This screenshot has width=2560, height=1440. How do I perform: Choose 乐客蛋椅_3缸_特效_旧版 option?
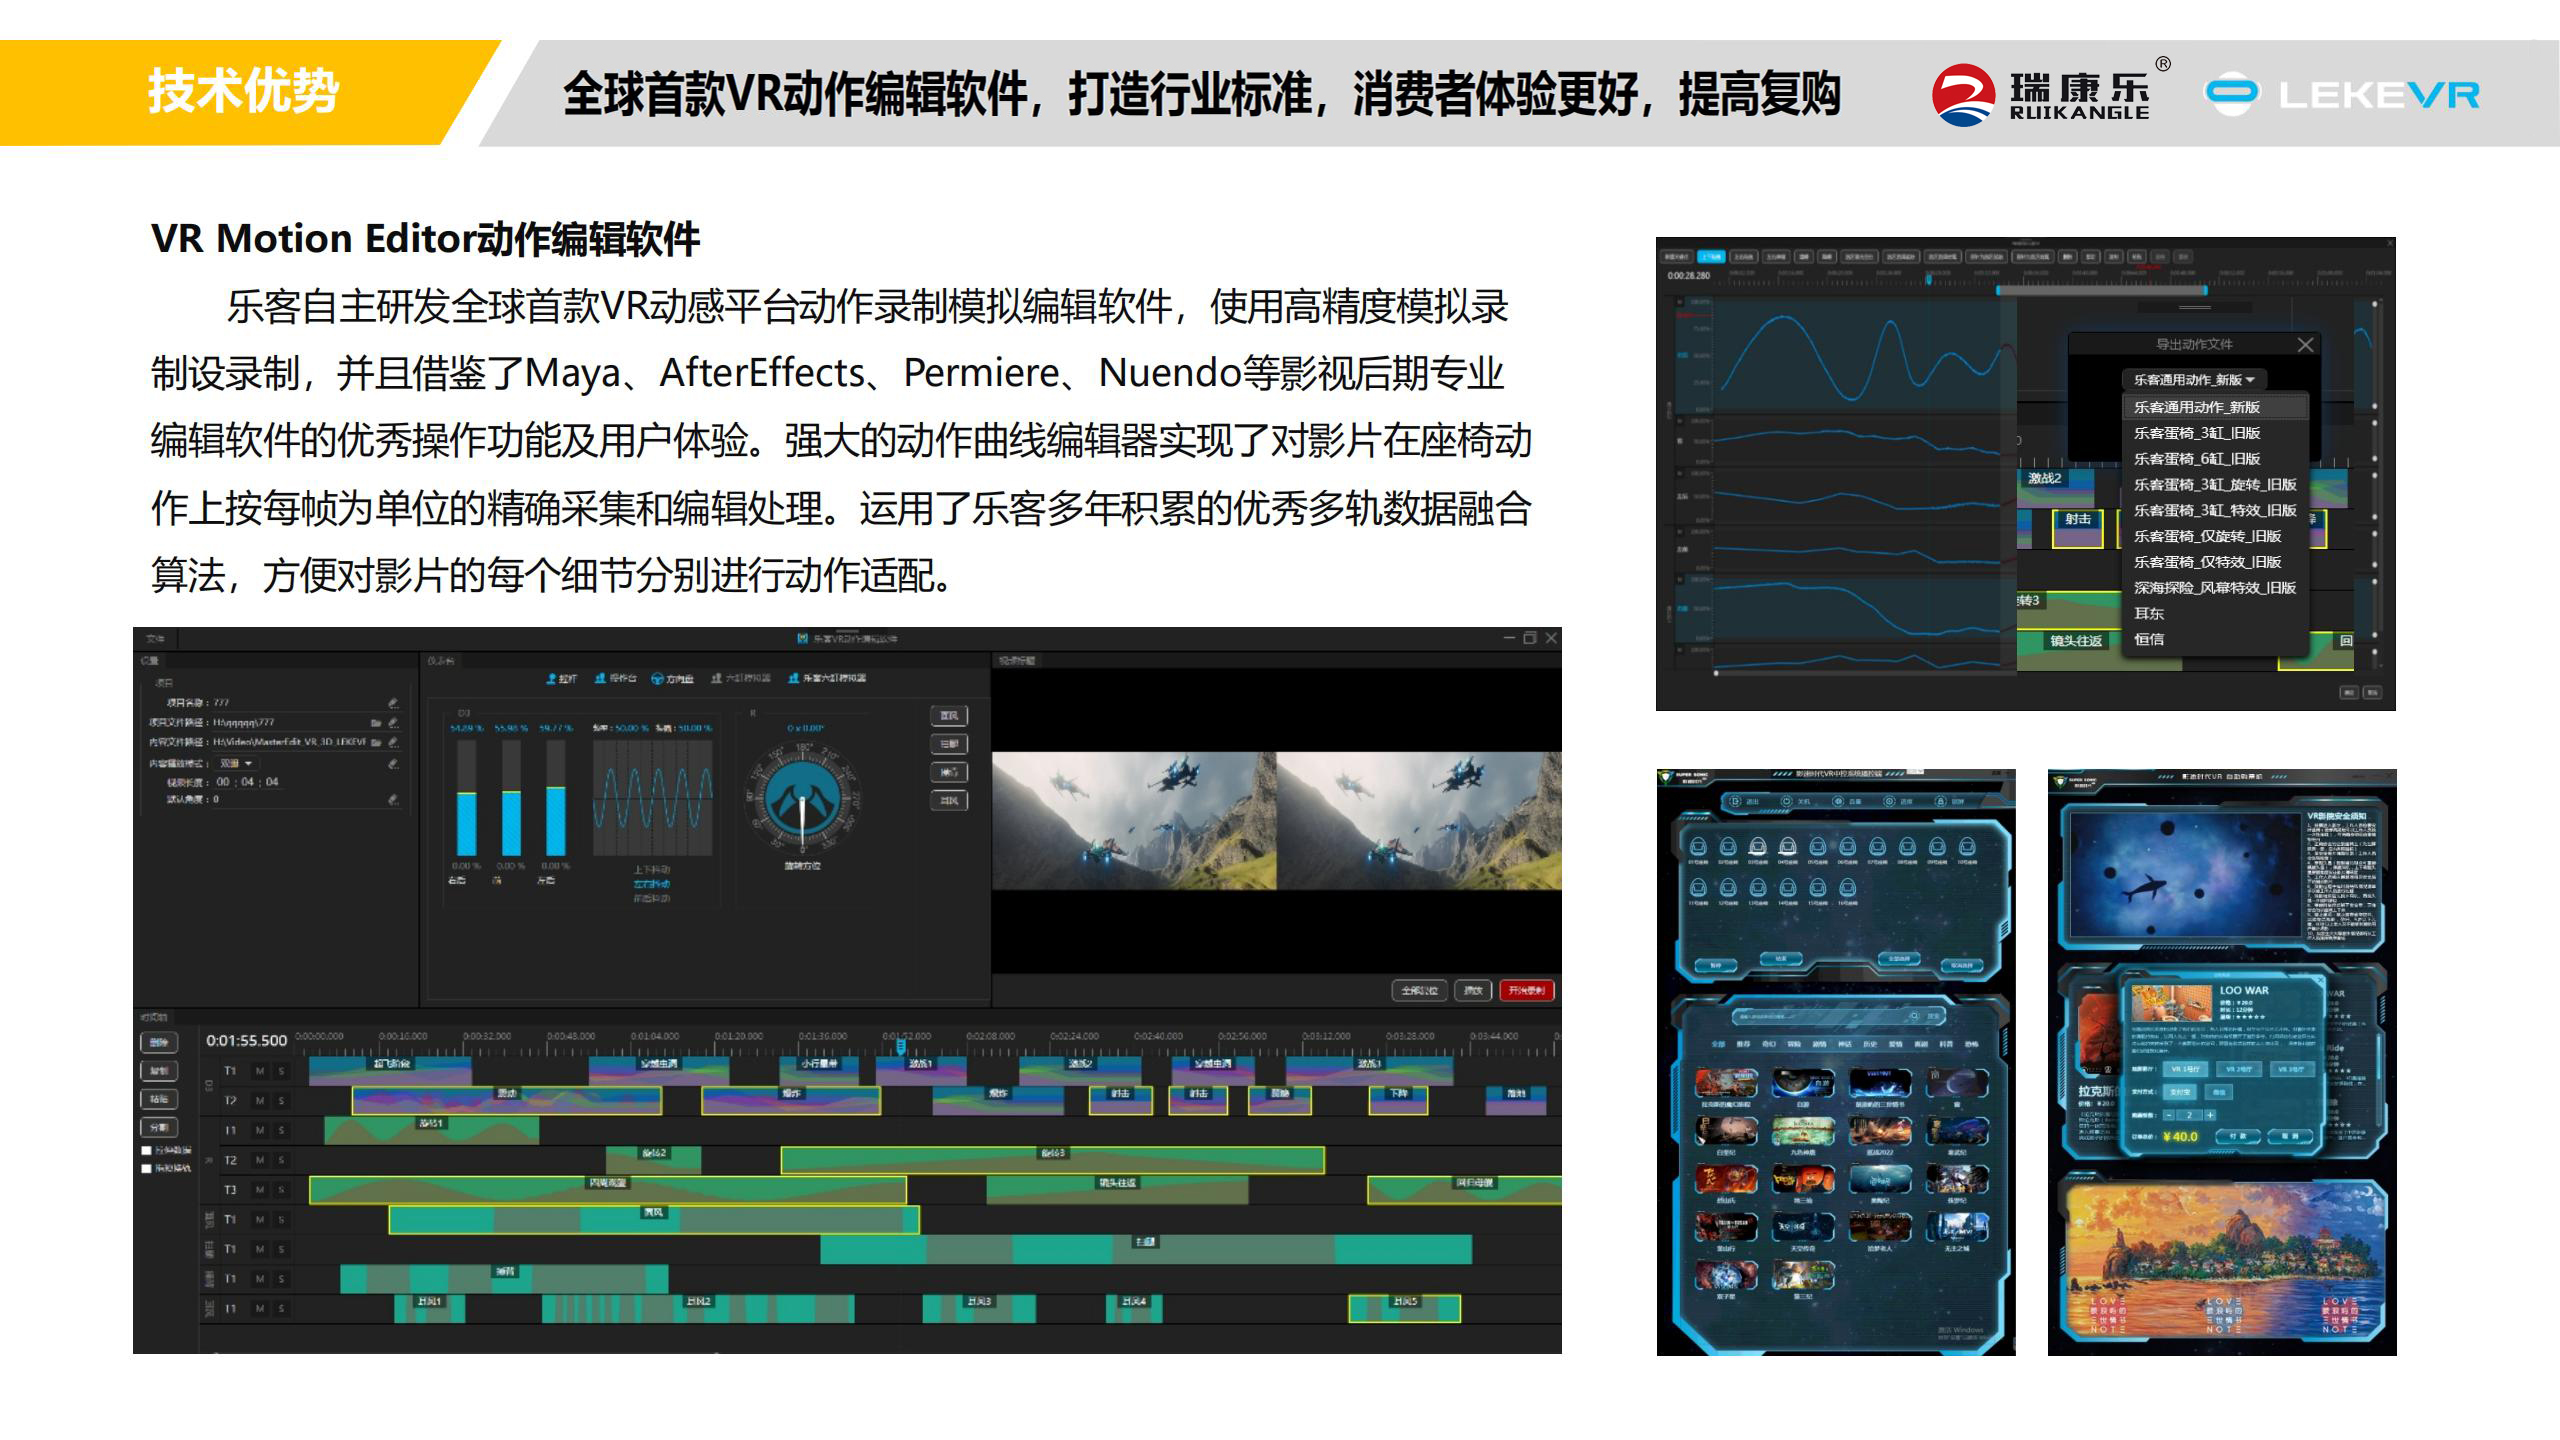coord(2214,511)
